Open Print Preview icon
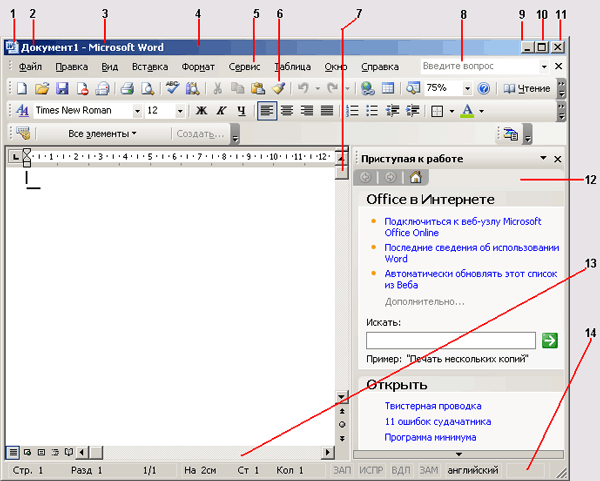This screenshot has height=481, width=600. pos(147,89)
